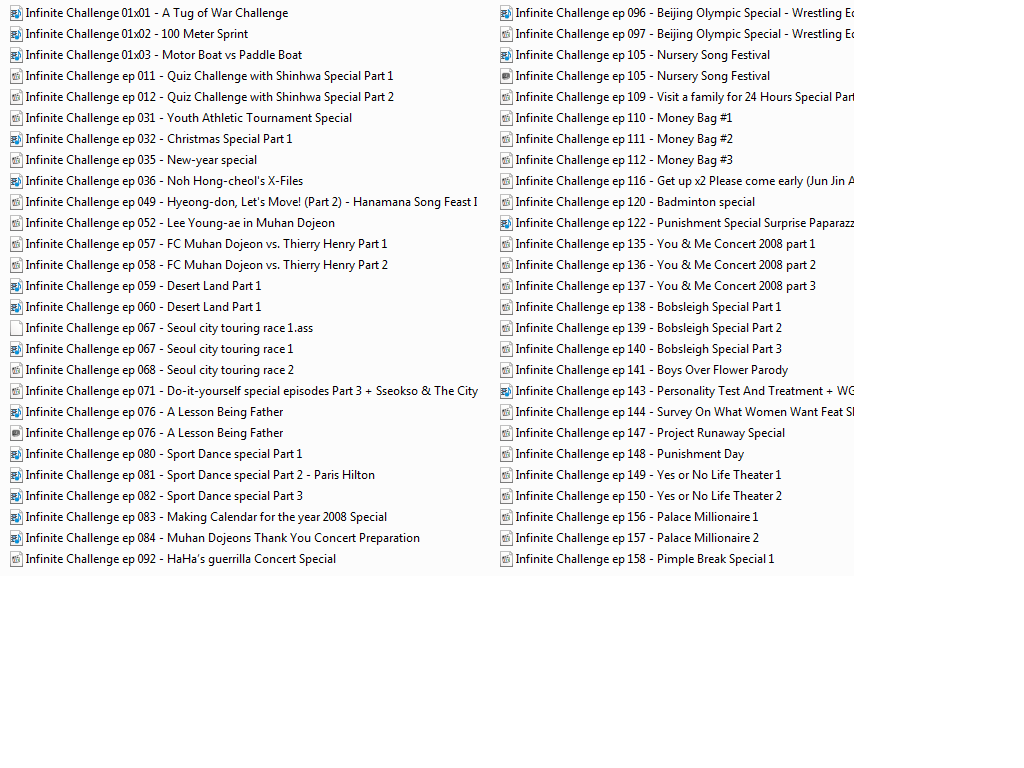Select ep 138 Bobsleigh Special Part 1 file
The image size is (1024, 768).
click(x=648, y=307)
